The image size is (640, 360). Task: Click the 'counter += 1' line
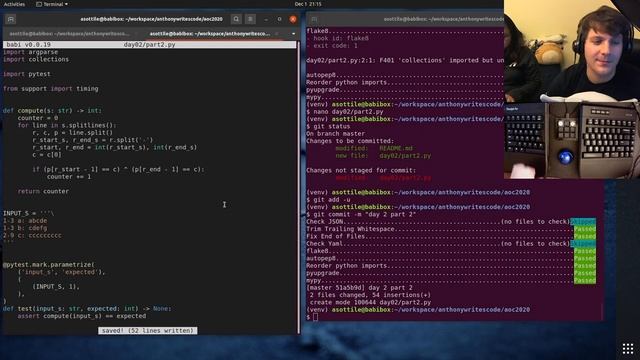click(69, 177)
